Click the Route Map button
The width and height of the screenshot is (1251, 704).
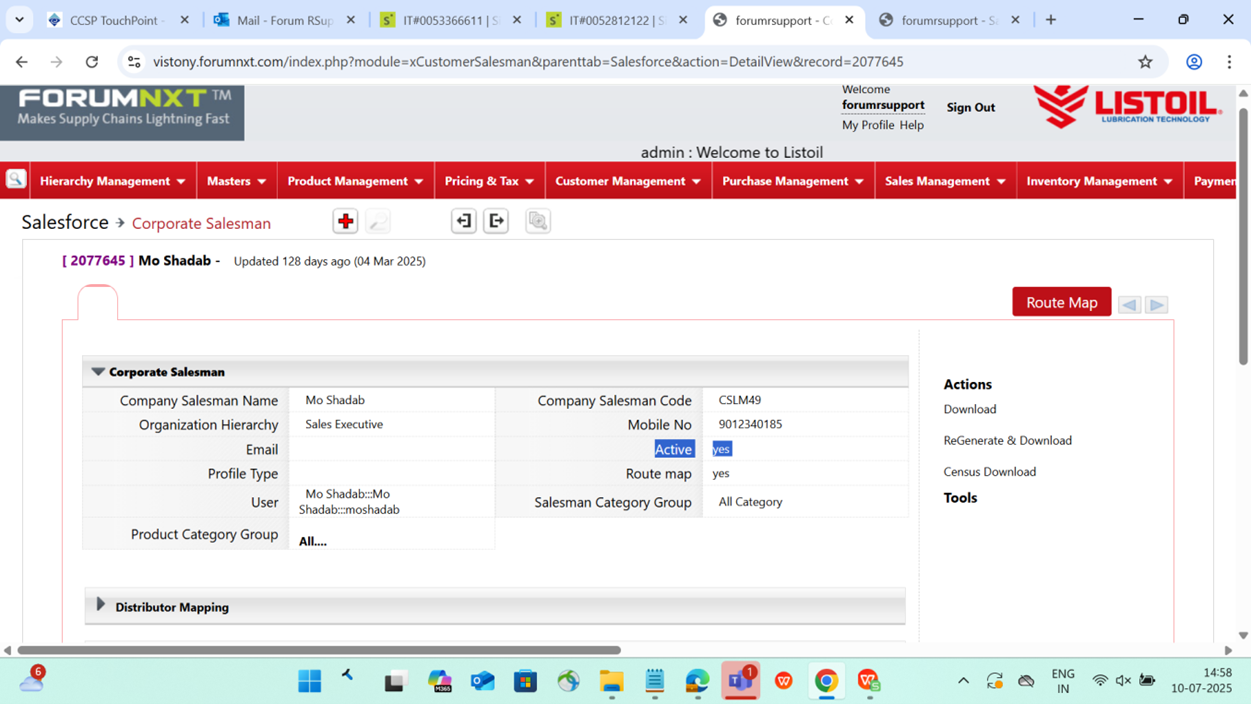point(1061,302)
